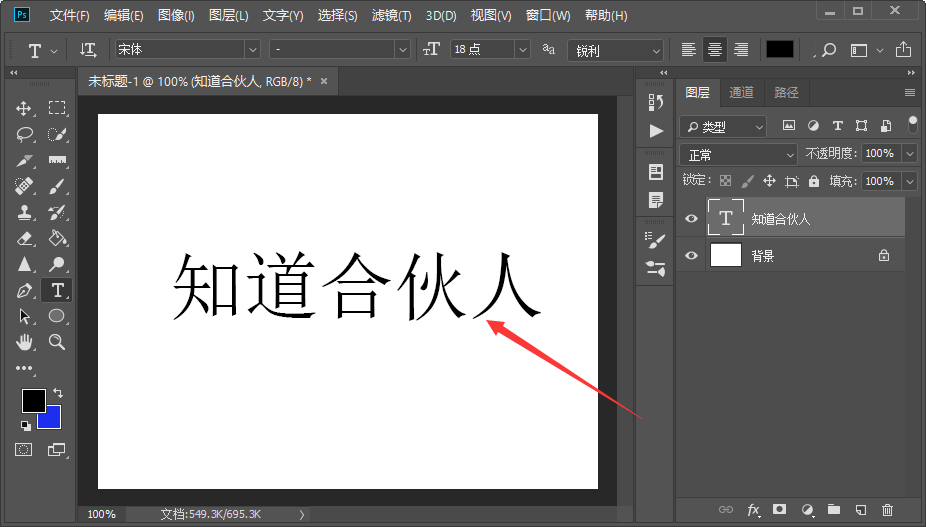This screenshot has width=926, height=527.
Task: Open the 图层 menu
Action: [228, 15]
